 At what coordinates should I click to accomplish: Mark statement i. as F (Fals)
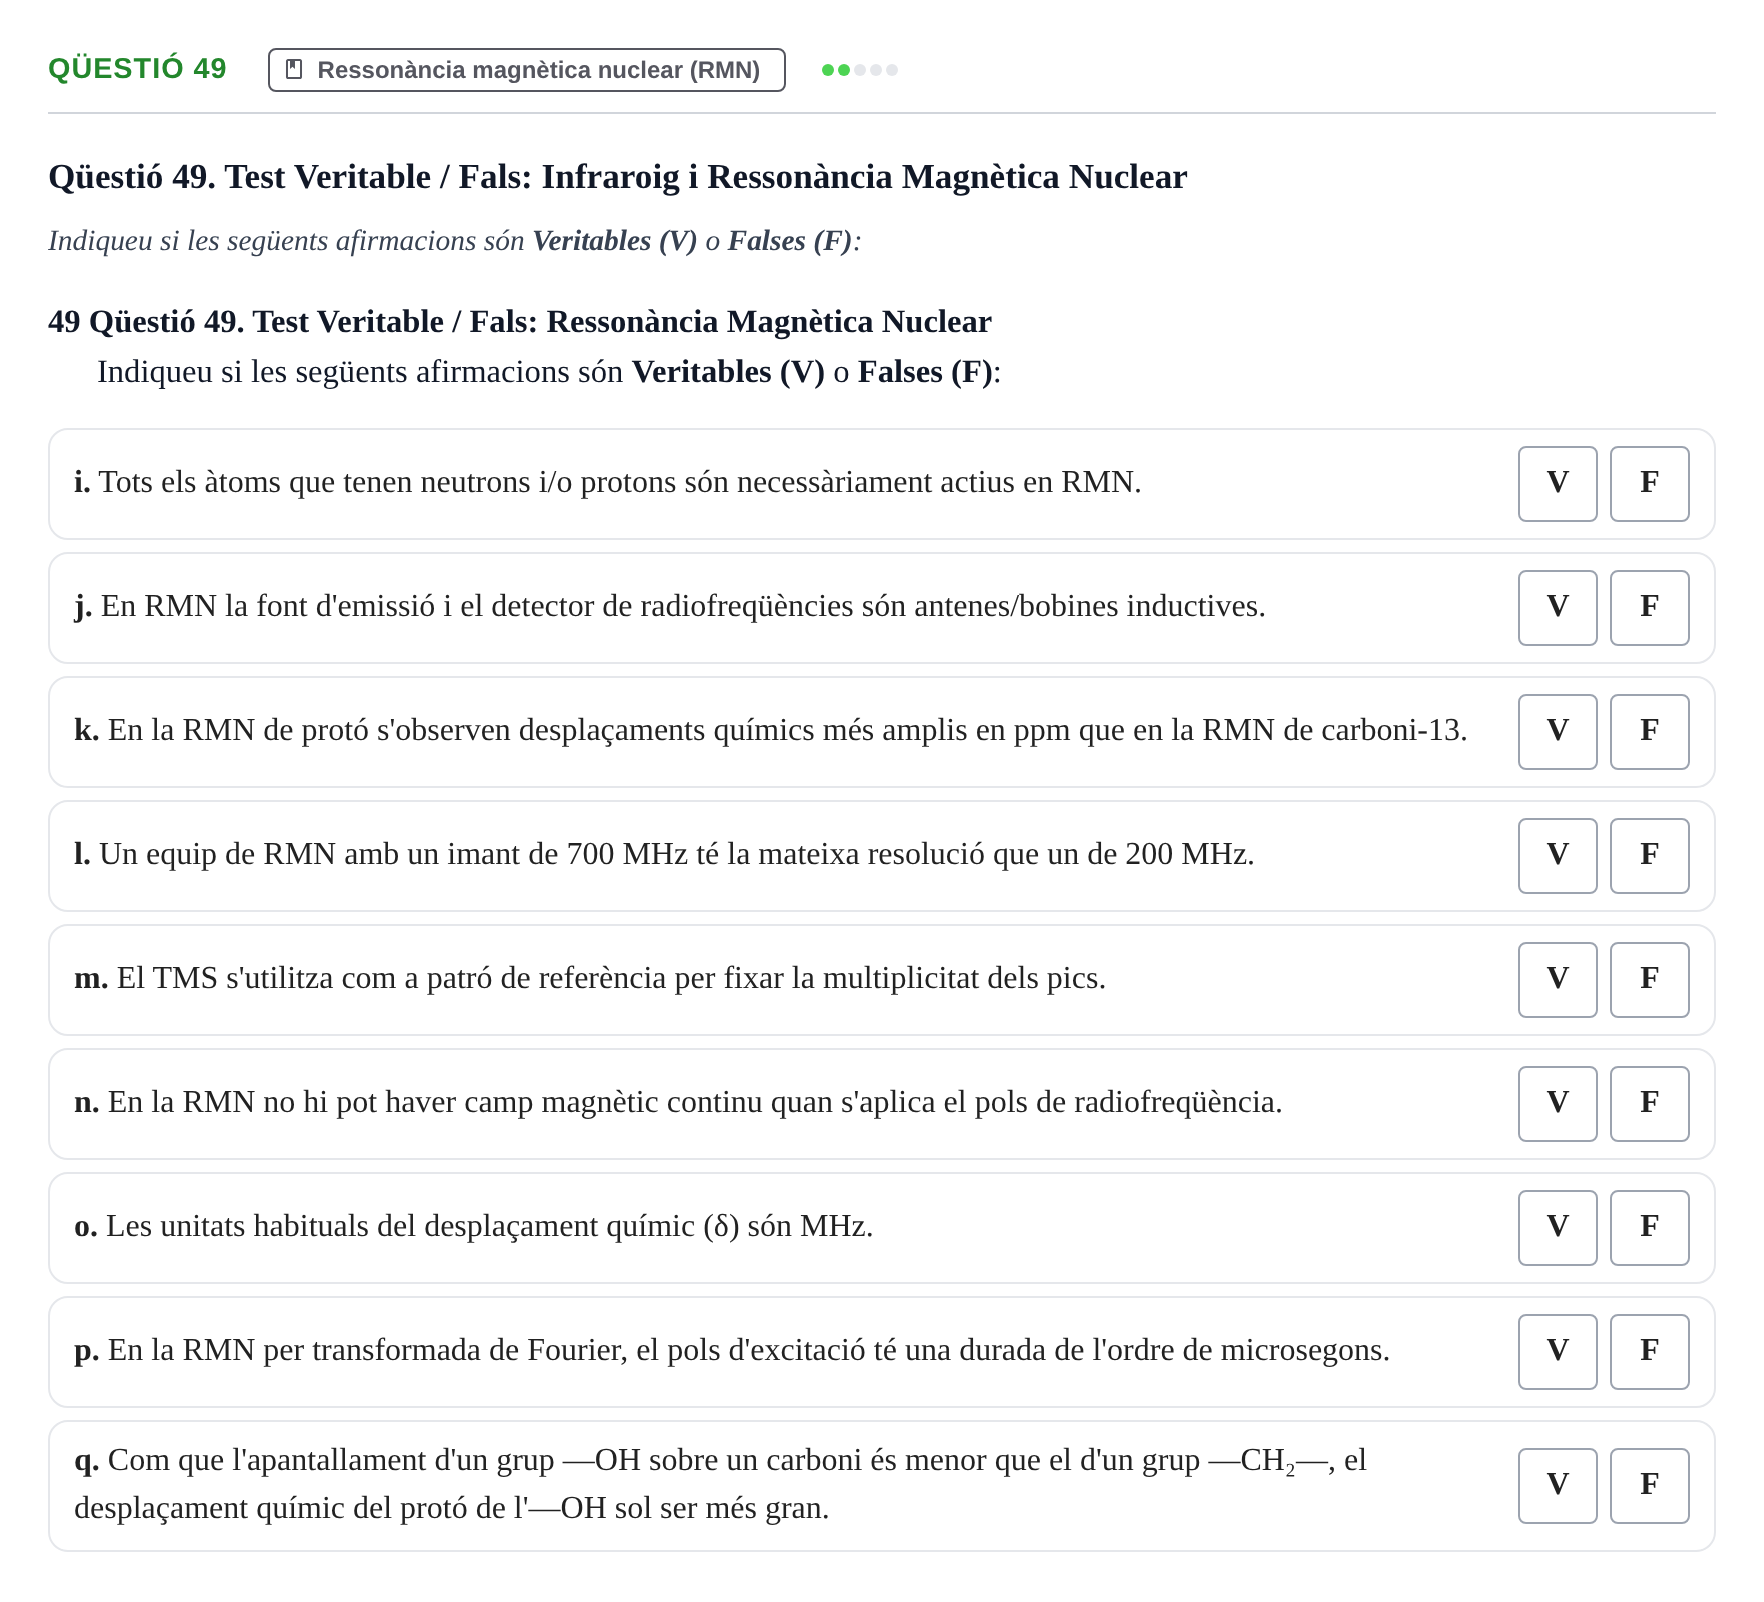click(1650, 484)
